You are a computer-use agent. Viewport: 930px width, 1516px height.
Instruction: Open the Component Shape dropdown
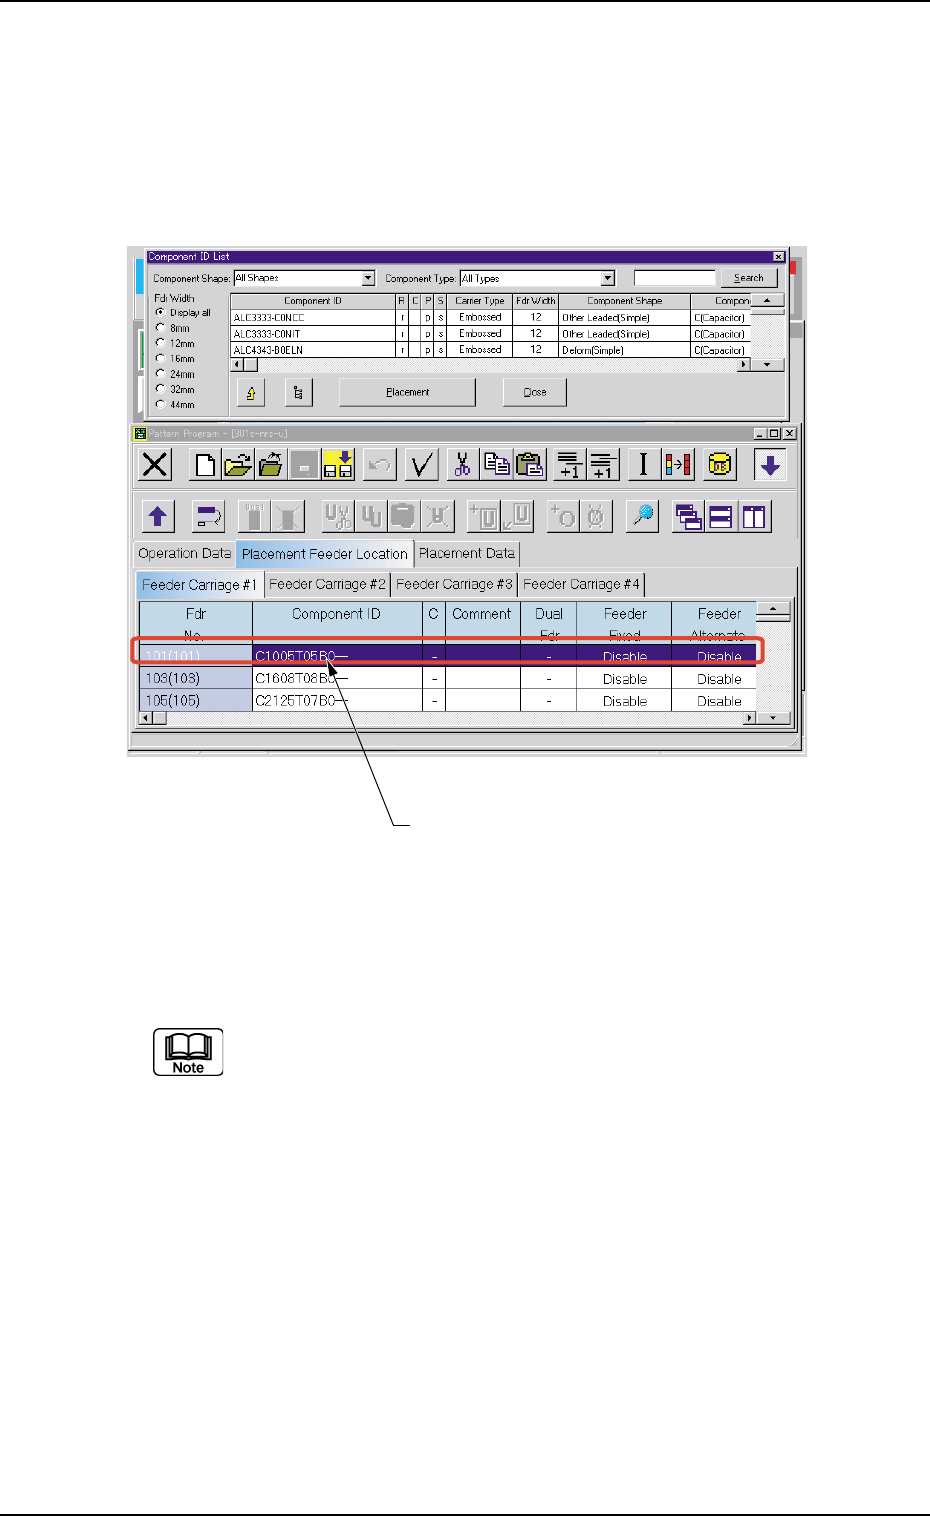coord(368,278)
